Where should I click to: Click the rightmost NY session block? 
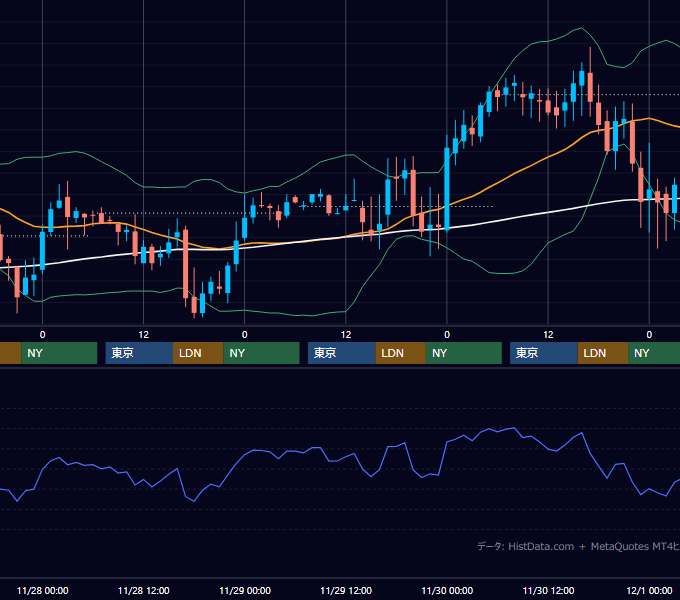pos(654,353)
